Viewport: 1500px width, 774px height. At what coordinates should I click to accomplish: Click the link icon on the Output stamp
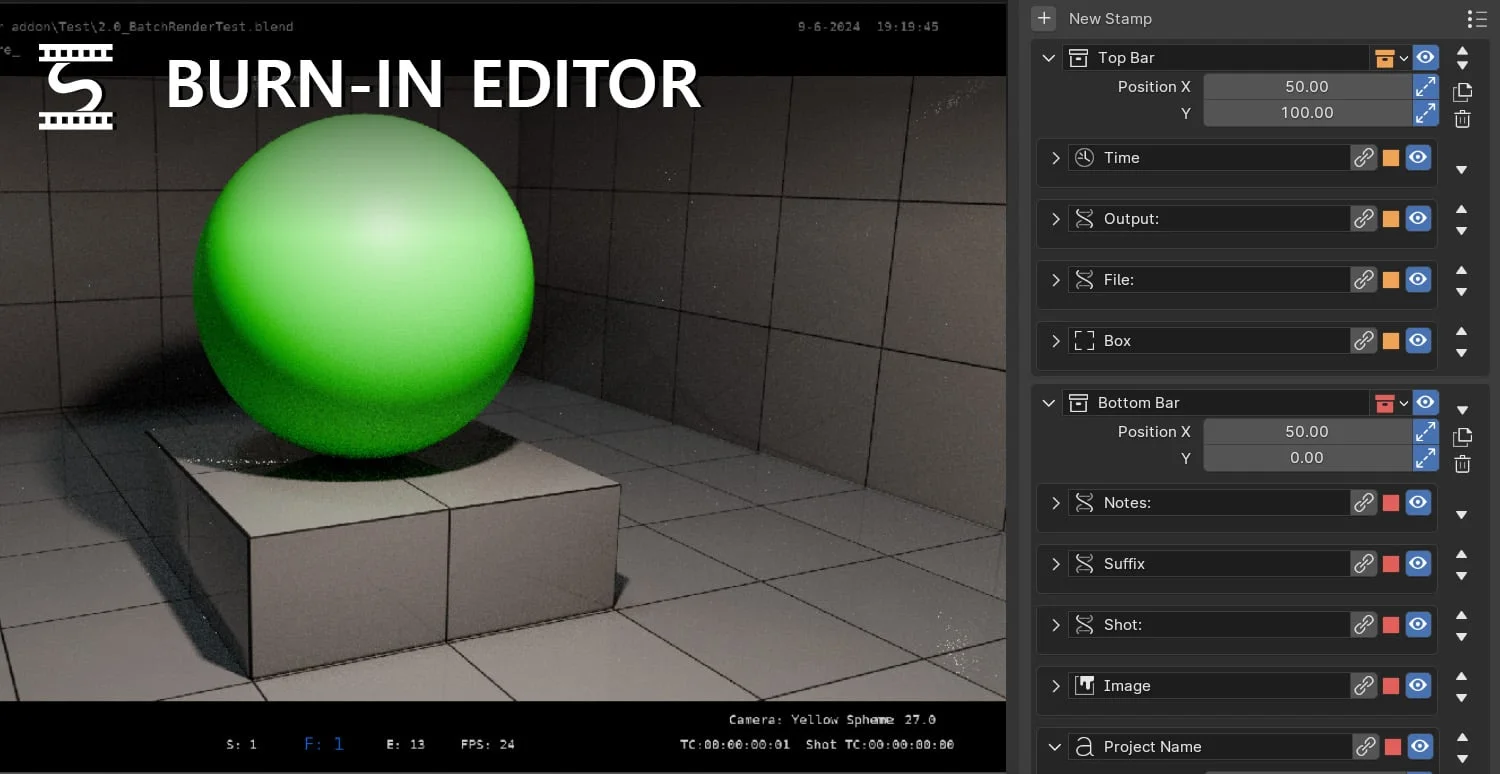1364,218
